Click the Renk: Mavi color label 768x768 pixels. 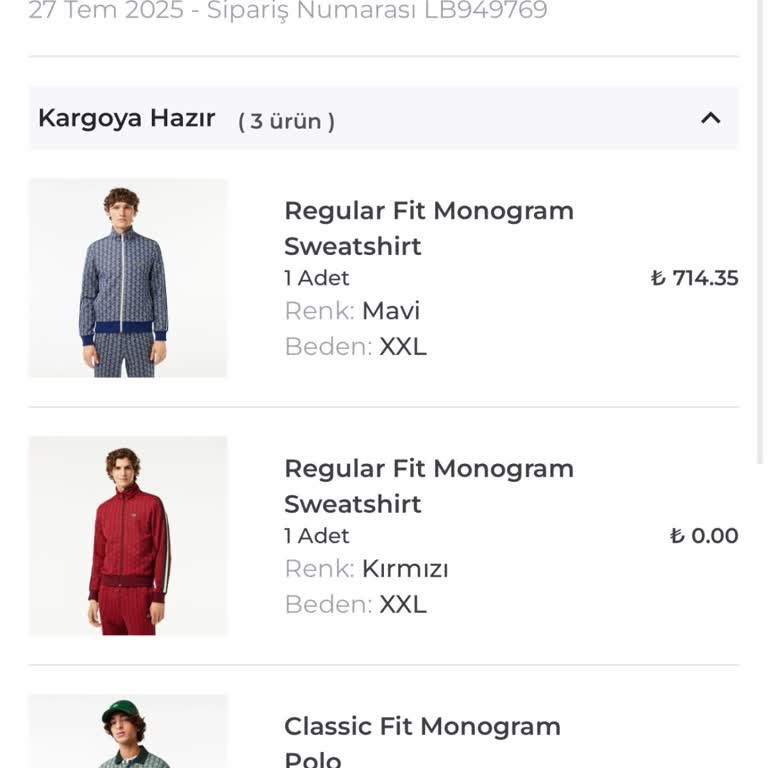tap(352, 311)
